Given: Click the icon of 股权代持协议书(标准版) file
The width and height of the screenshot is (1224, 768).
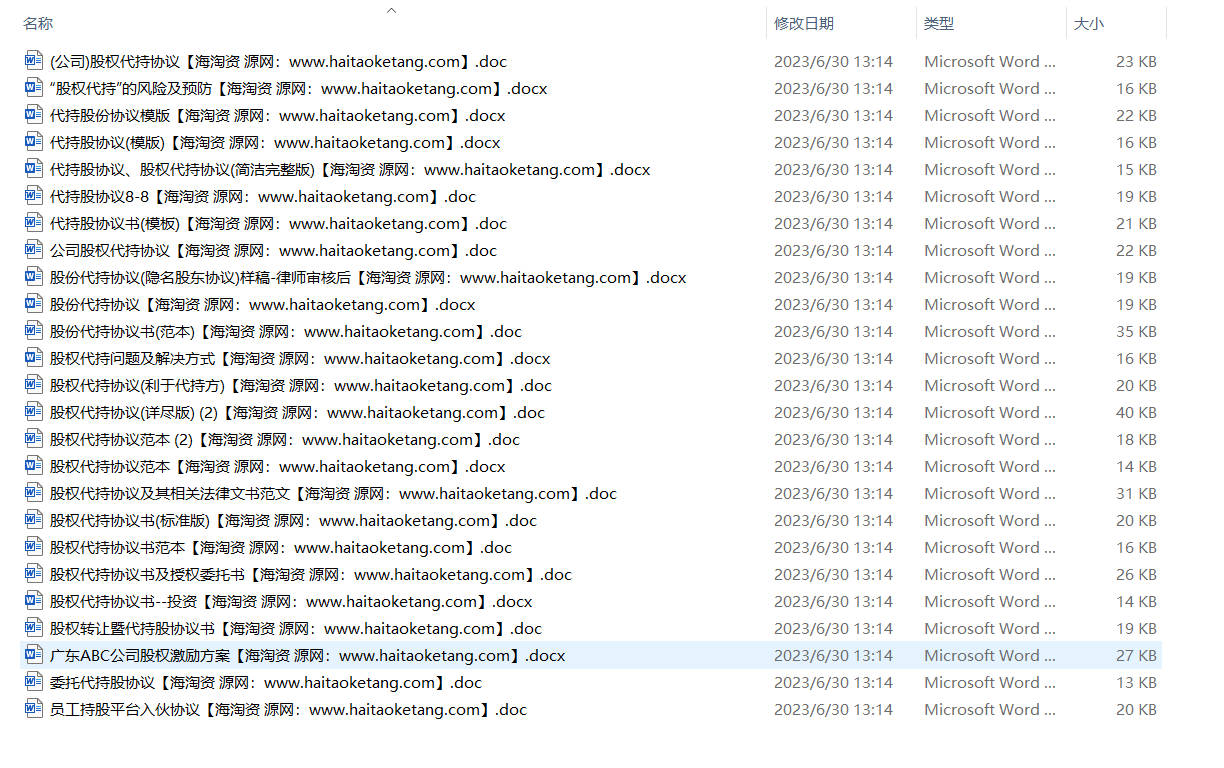Looking at the screenshot, I should 33,520.
